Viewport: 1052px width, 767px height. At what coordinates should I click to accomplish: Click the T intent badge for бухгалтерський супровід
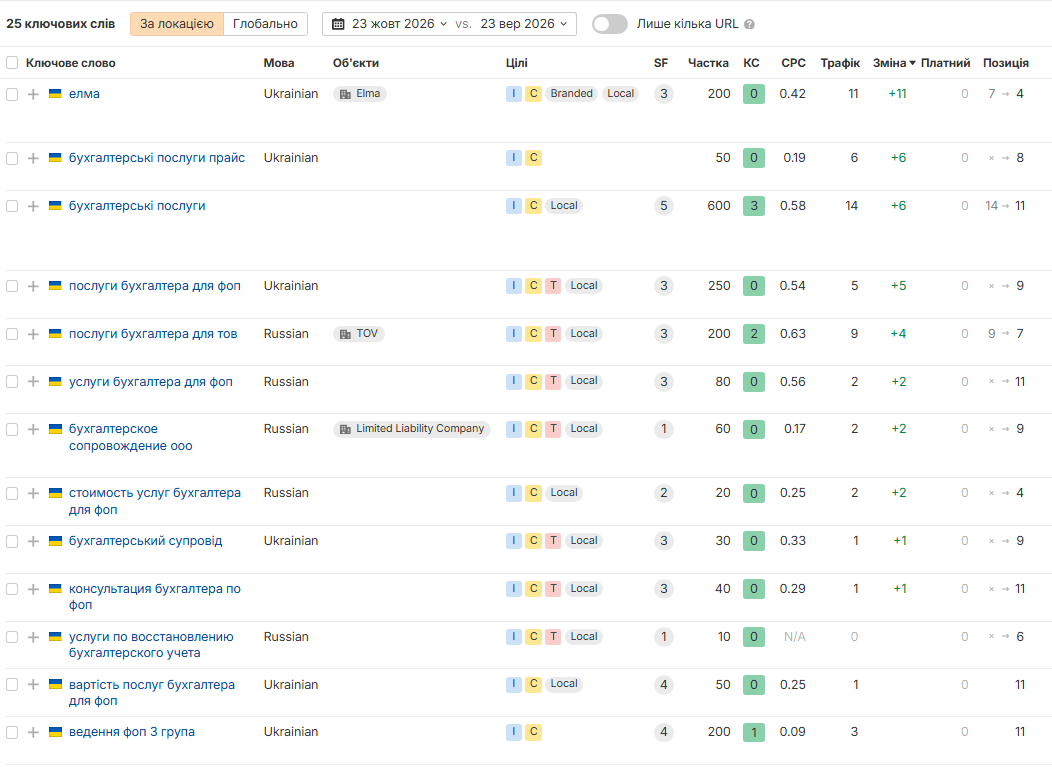(x=554, y=541)
